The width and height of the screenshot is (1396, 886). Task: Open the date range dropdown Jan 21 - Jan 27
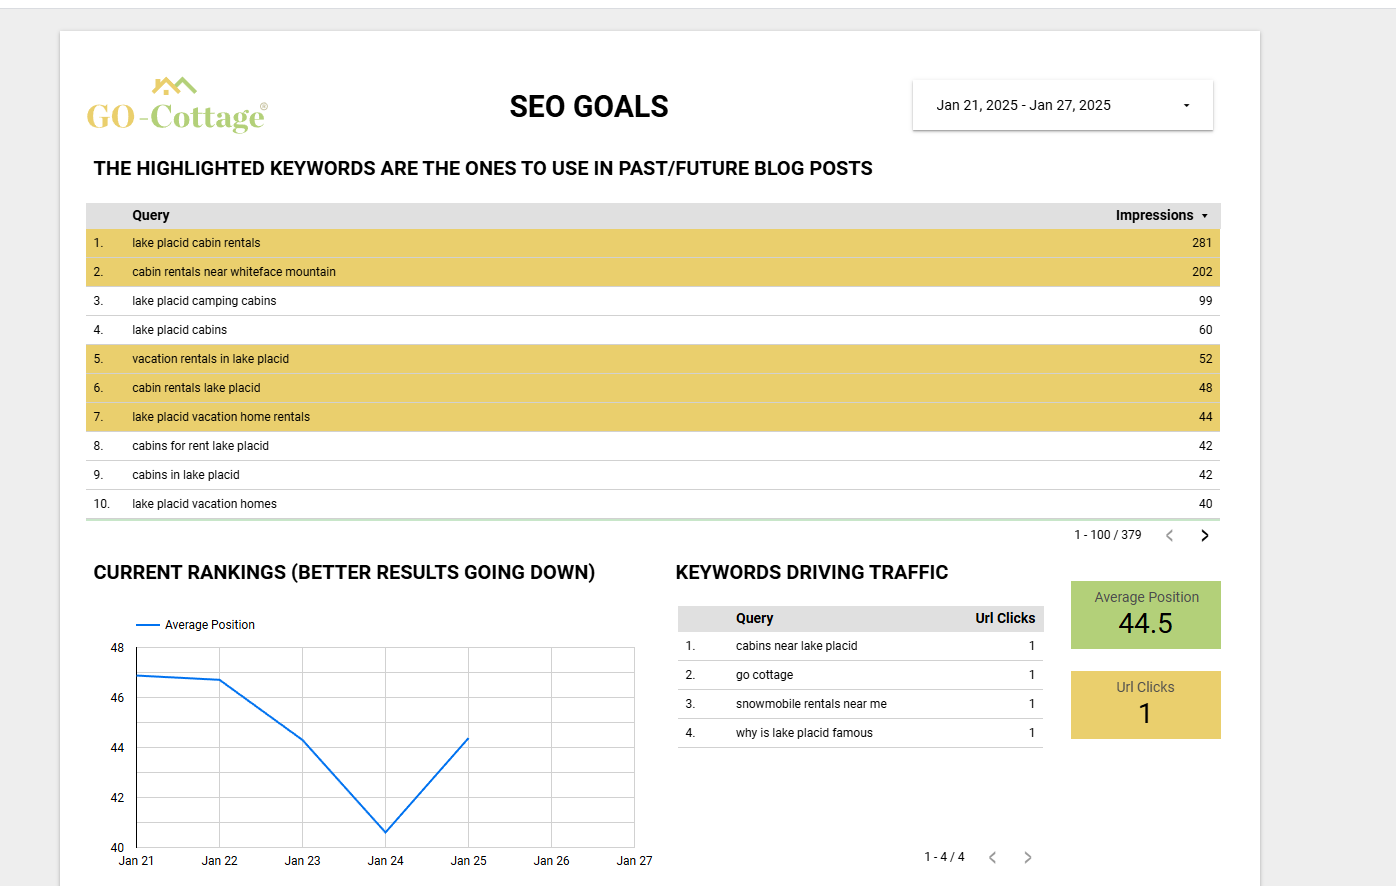[1062, 105]
